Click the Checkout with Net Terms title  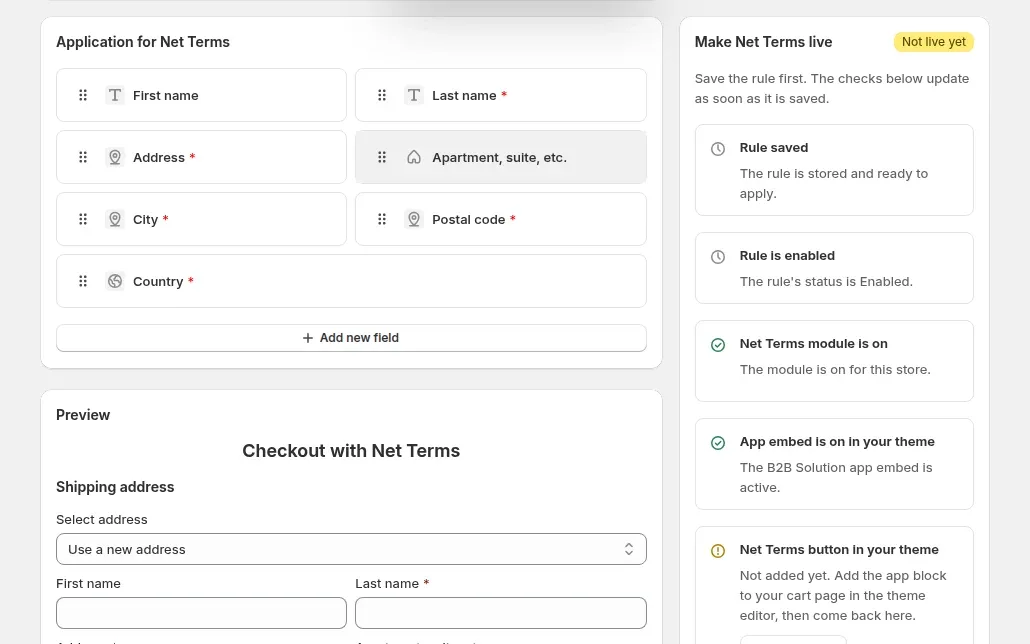351,451
